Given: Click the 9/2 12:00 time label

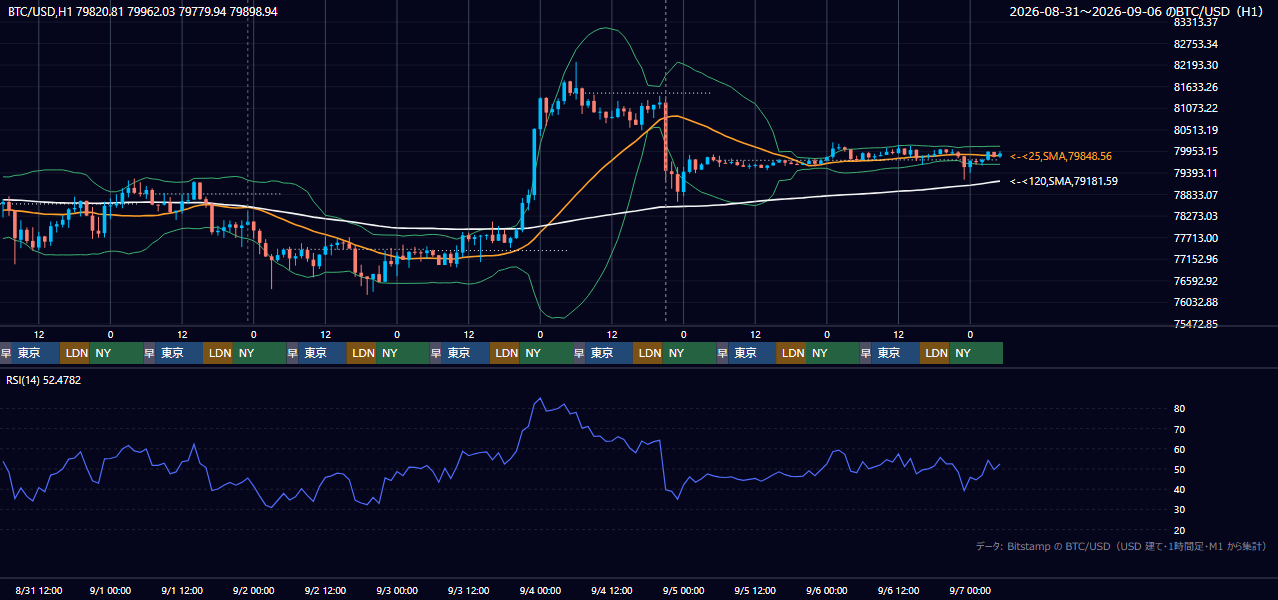Looking at the screenshot, I should point(325,590).
